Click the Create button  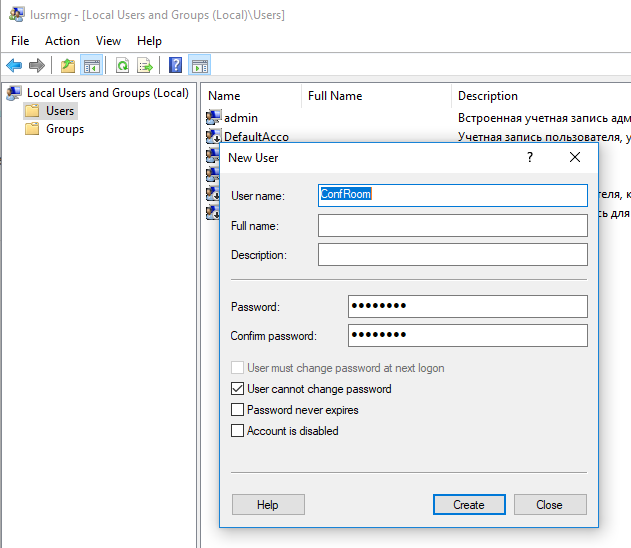coord(469,505)
